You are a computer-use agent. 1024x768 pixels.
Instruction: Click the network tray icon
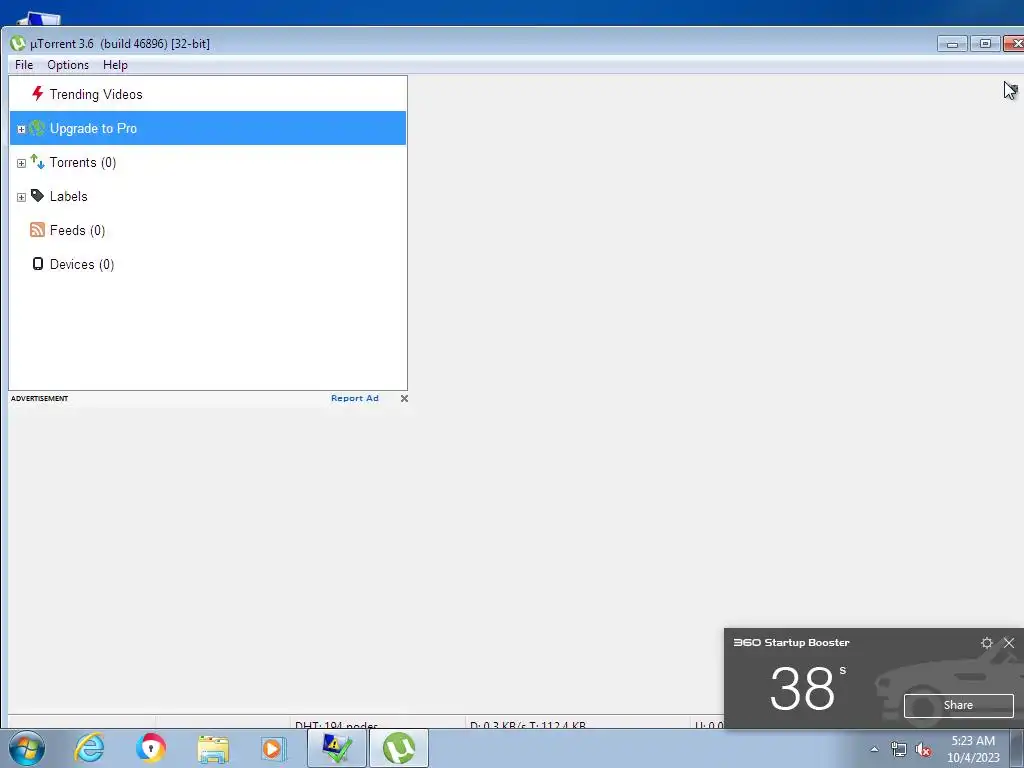[x=899, y=749]
